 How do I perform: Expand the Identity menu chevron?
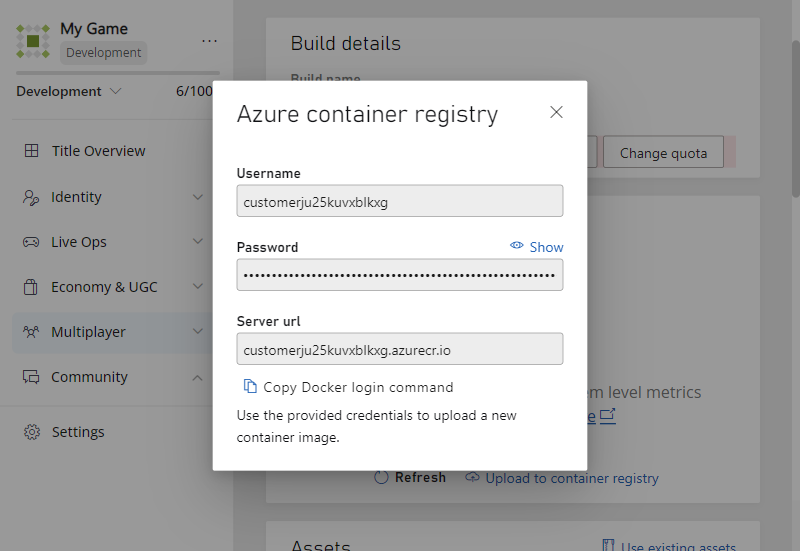(197, 197)
